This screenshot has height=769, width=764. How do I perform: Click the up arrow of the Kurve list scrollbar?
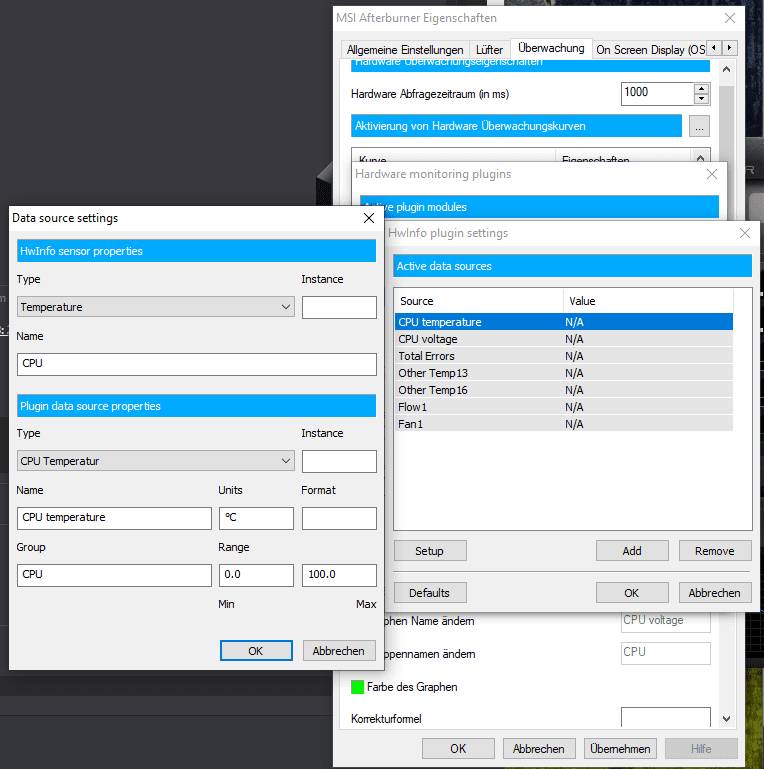[701, 157]
